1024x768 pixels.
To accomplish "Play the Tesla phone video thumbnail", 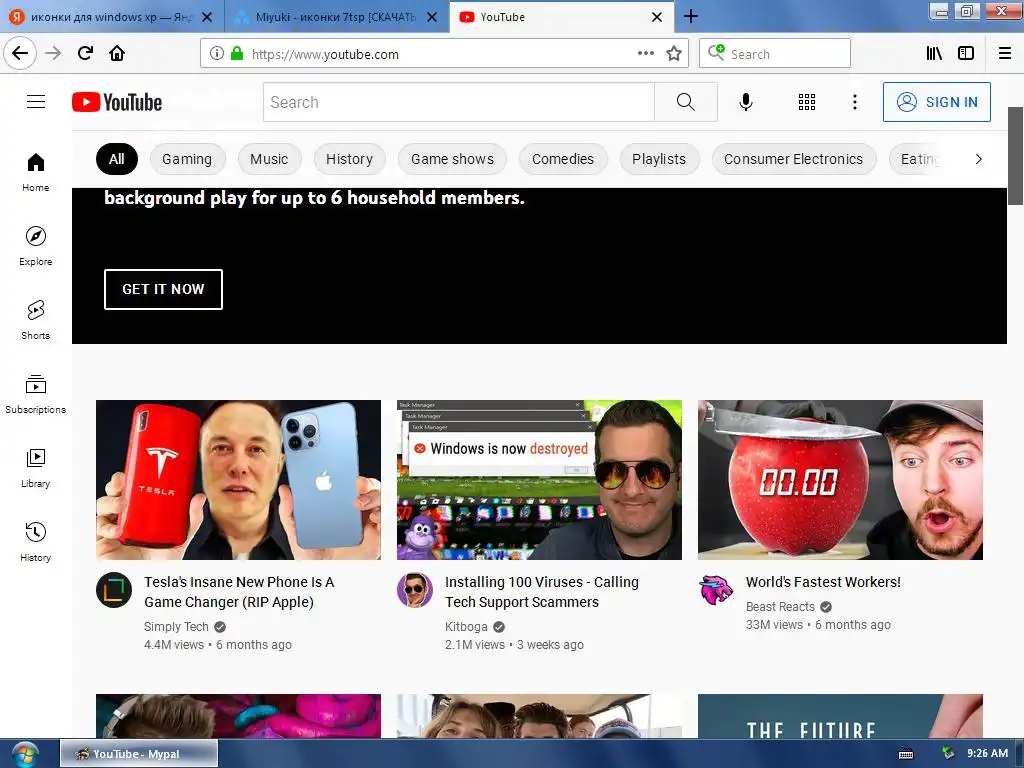I will click(x=238, y=480).
